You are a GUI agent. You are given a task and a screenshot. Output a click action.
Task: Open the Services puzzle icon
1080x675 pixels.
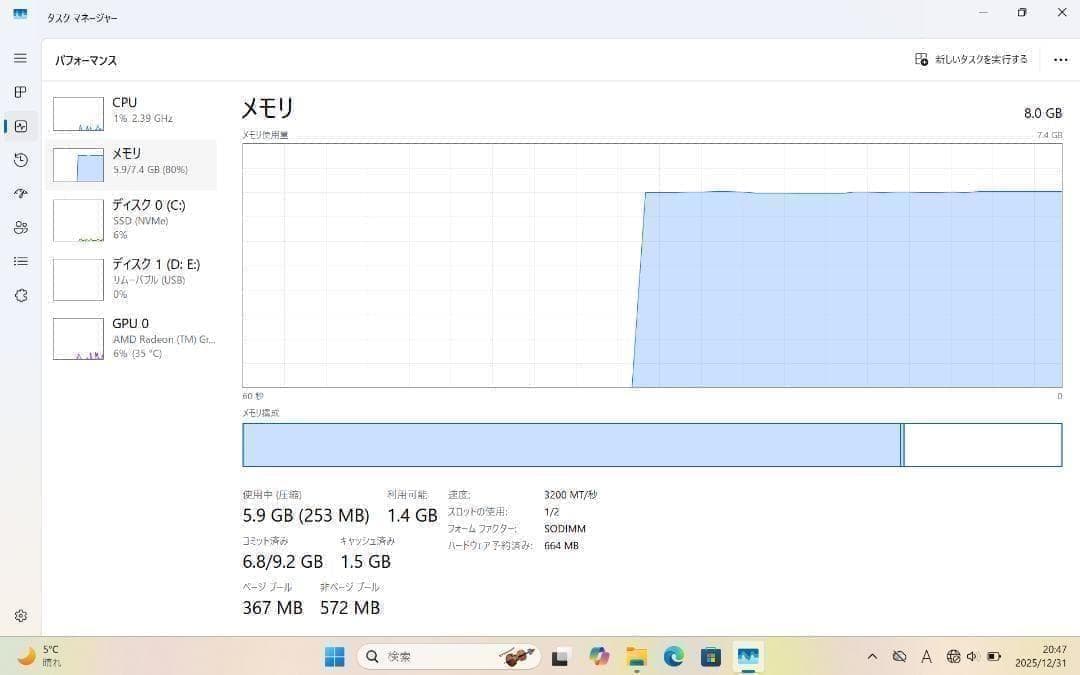click(x=20, y=296)
